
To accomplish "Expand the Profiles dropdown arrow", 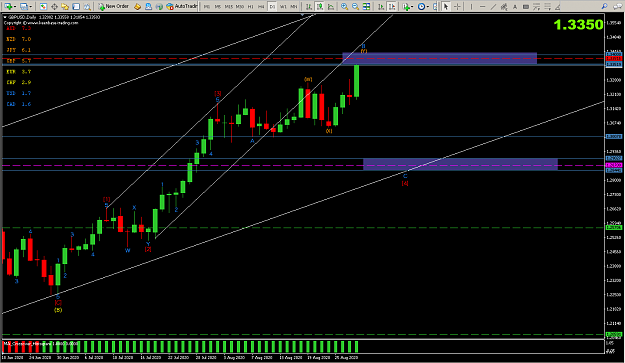I will pos(31,6).
